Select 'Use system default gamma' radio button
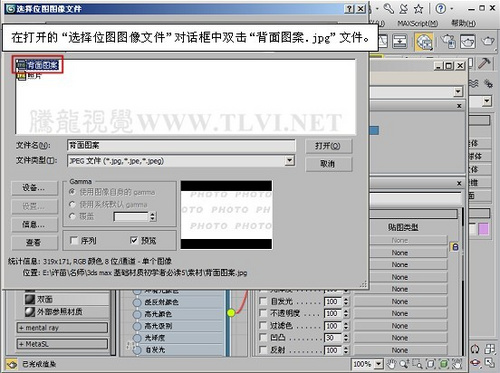Image resolution: width=500 pixels, height=373 pixels. point(72,204)
